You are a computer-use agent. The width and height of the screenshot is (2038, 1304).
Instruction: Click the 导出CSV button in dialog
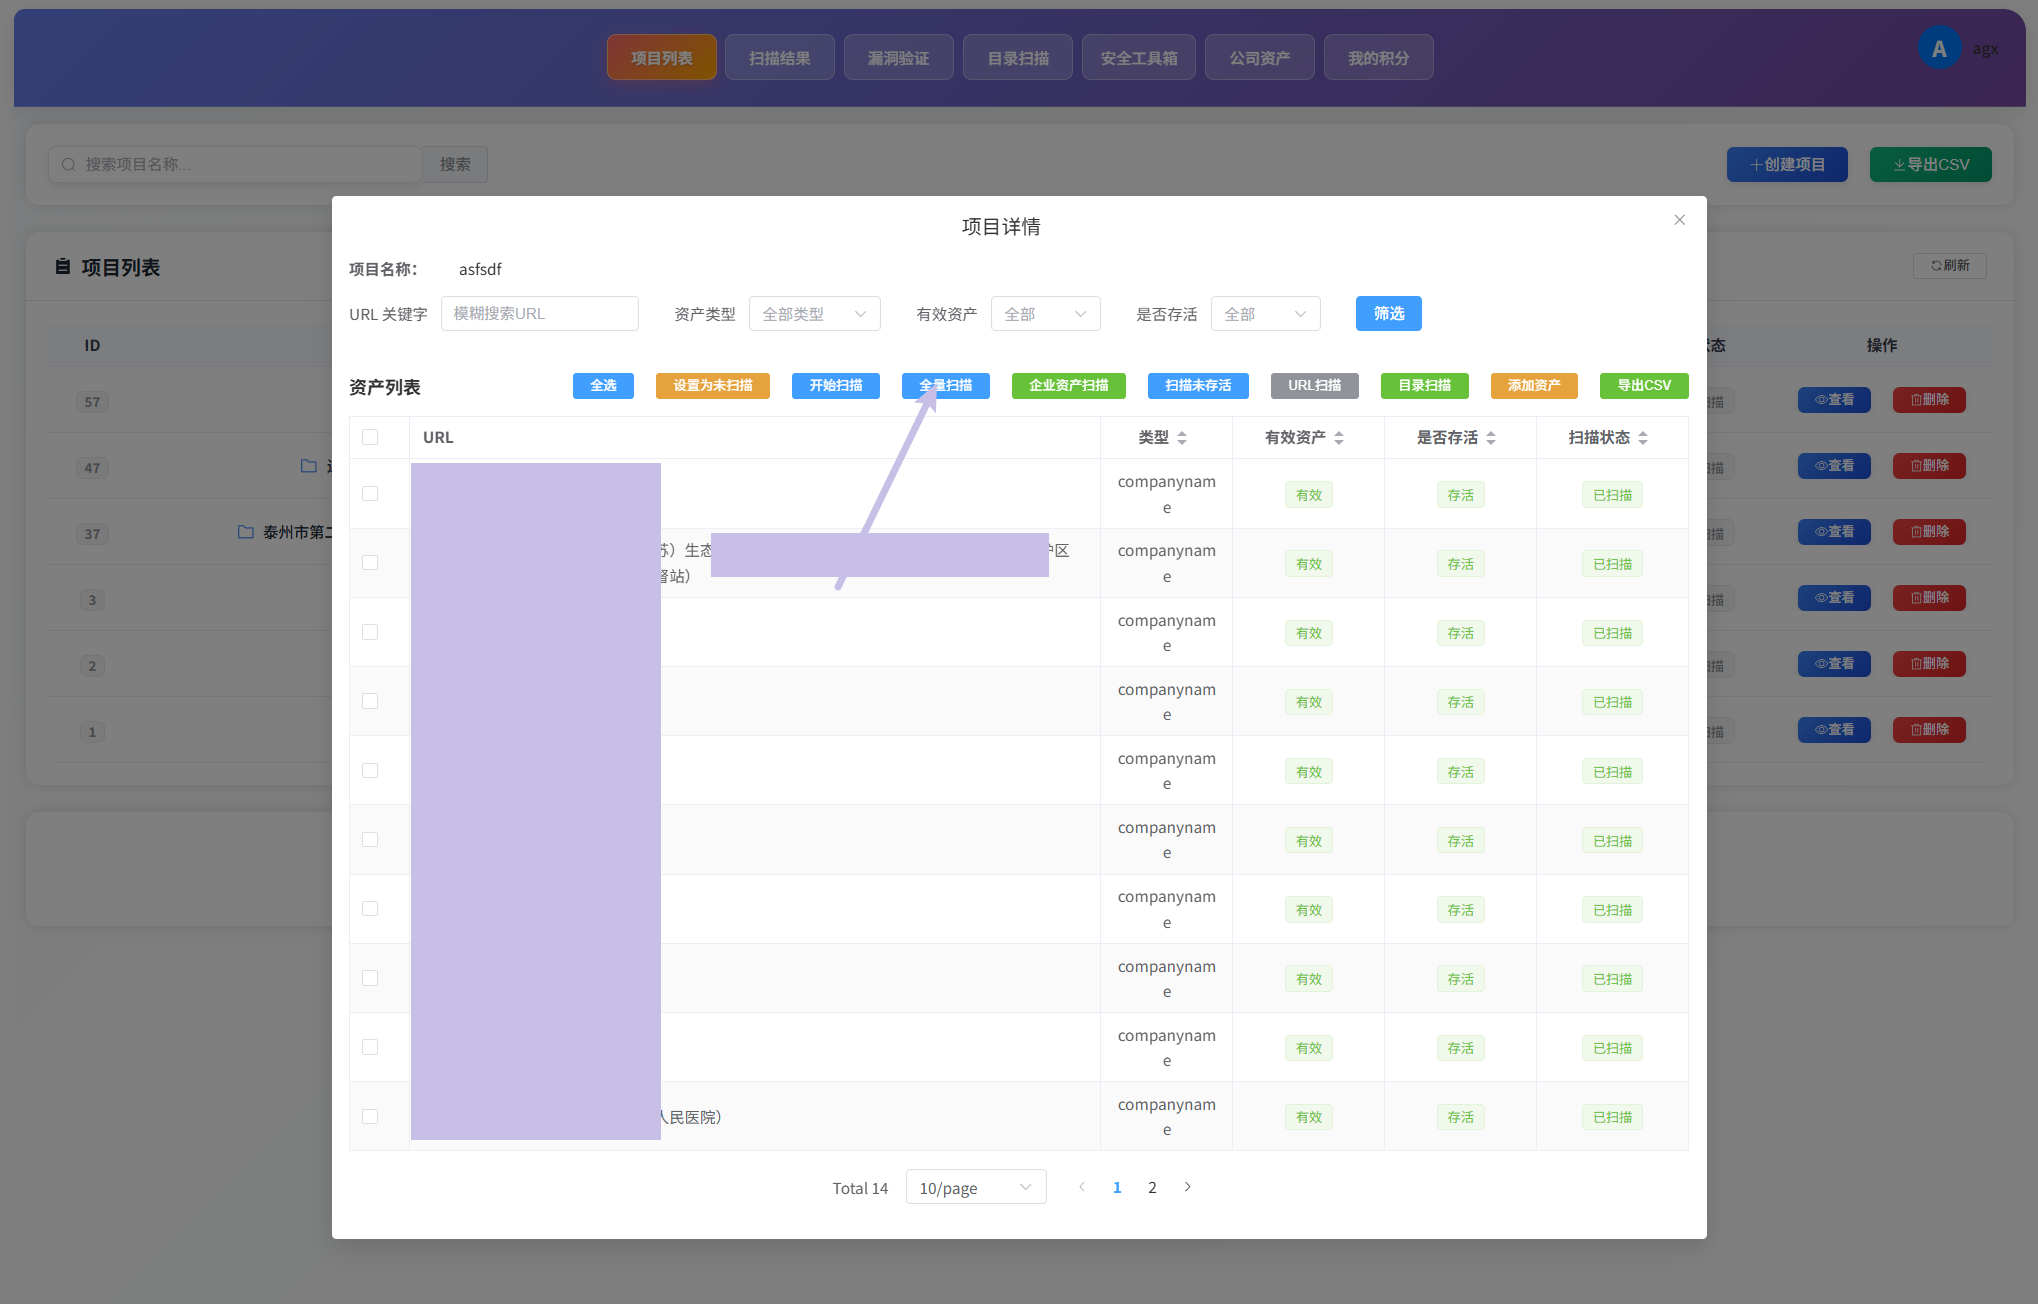click(1644, 386)
